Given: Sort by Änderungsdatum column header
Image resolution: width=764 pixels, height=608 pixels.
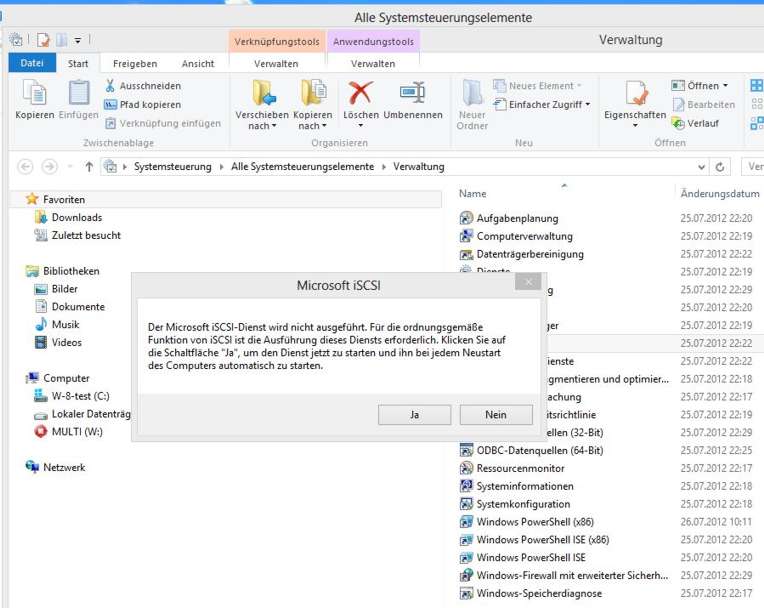Looking at the screenshot, I should coord(720,194).
